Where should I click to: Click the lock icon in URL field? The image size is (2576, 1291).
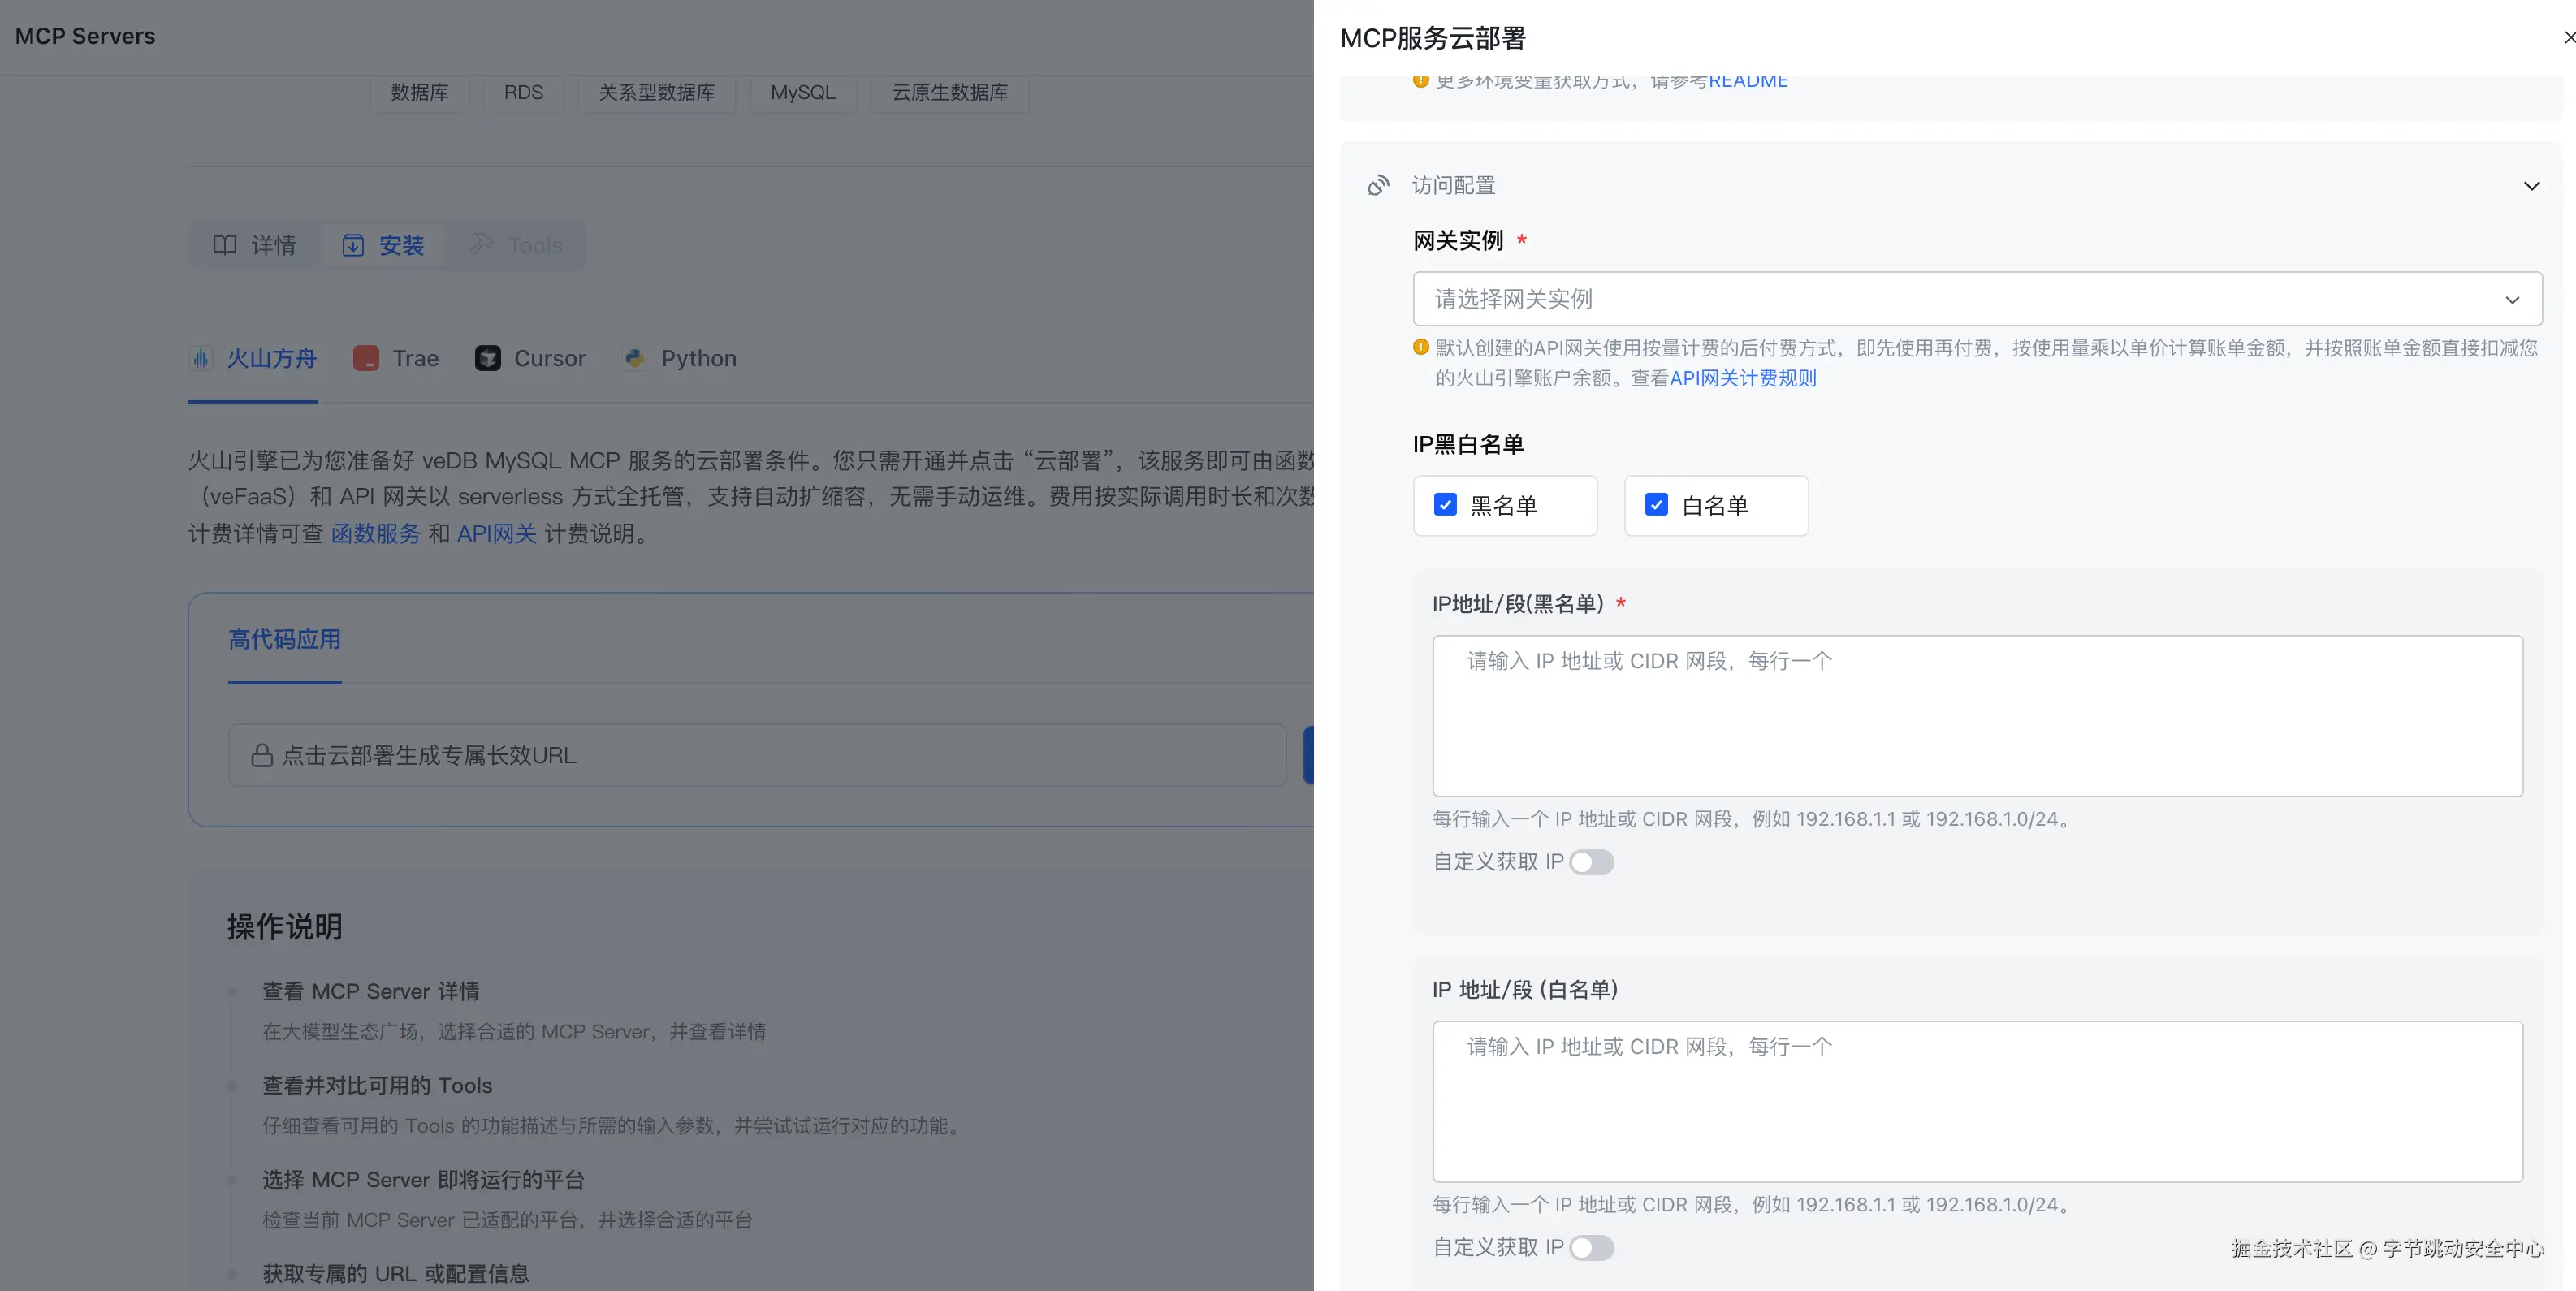[262, 755]
